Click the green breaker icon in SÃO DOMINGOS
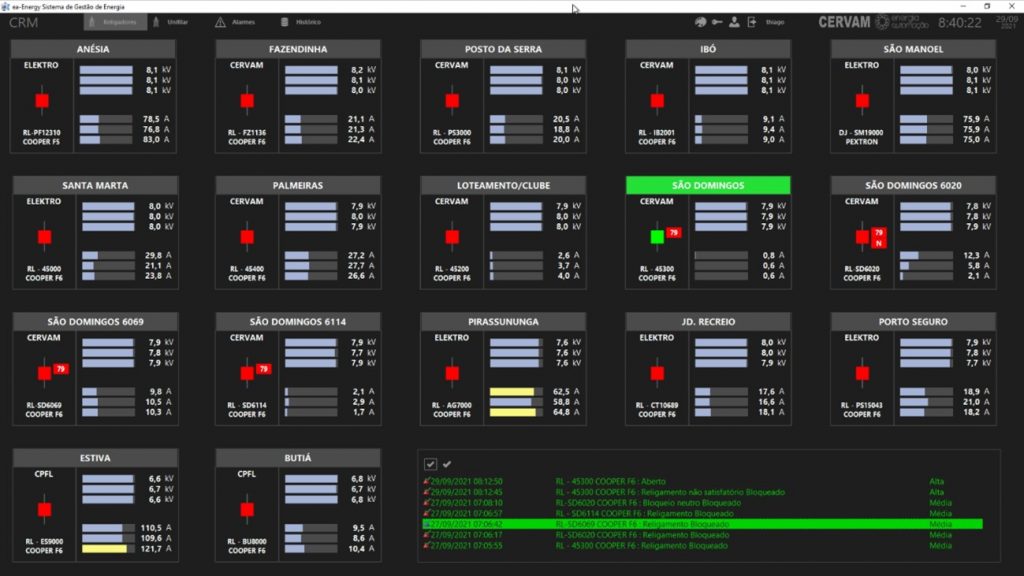This screenshot has height=576, width=1024. pos(658,238)
